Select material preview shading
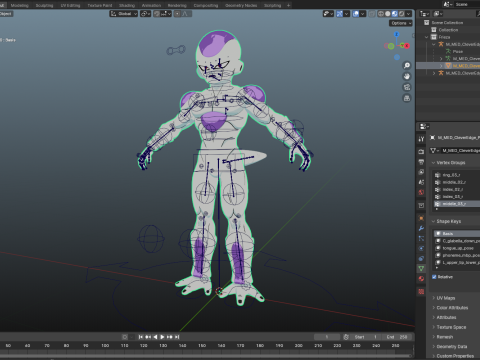 pos(395,14)
